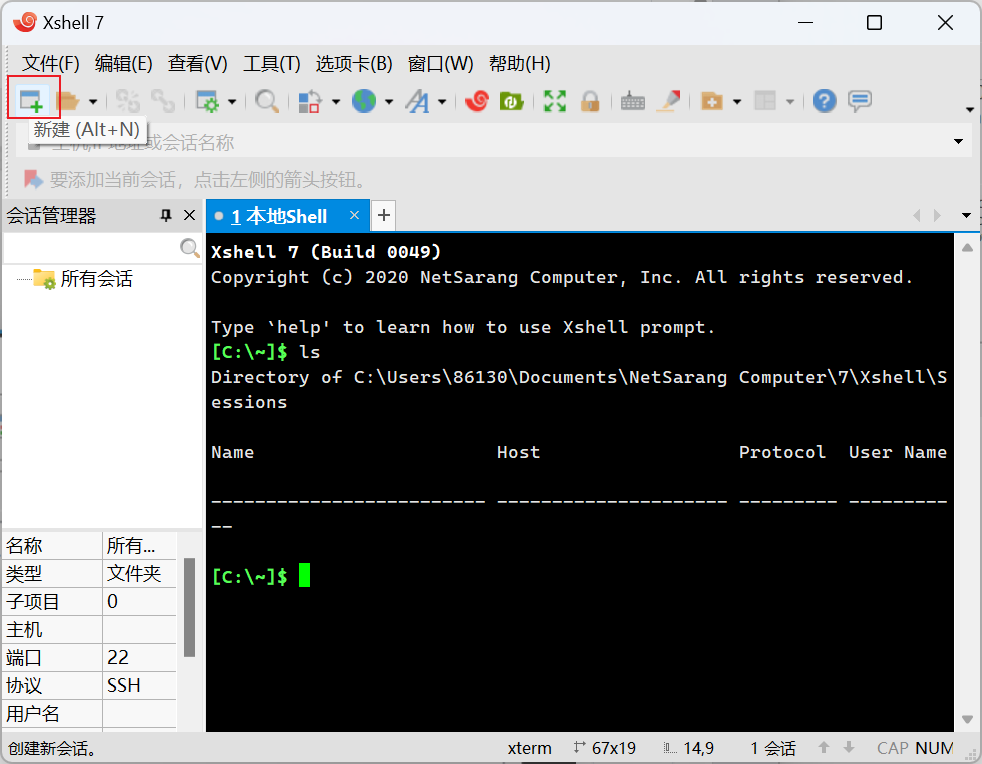The height and width of the screenshot is (764, 982).
Task: Click the session manager search magnifier
Action: [x=189, y=248]
